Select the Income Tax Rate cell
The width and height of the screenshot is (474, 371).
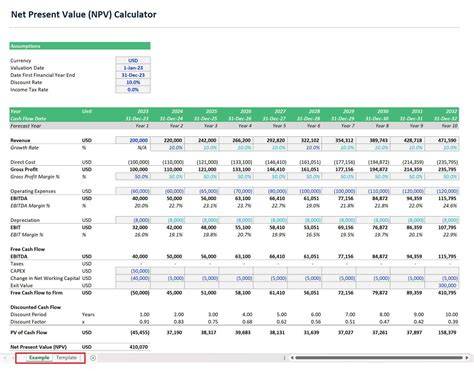[133, 90]
